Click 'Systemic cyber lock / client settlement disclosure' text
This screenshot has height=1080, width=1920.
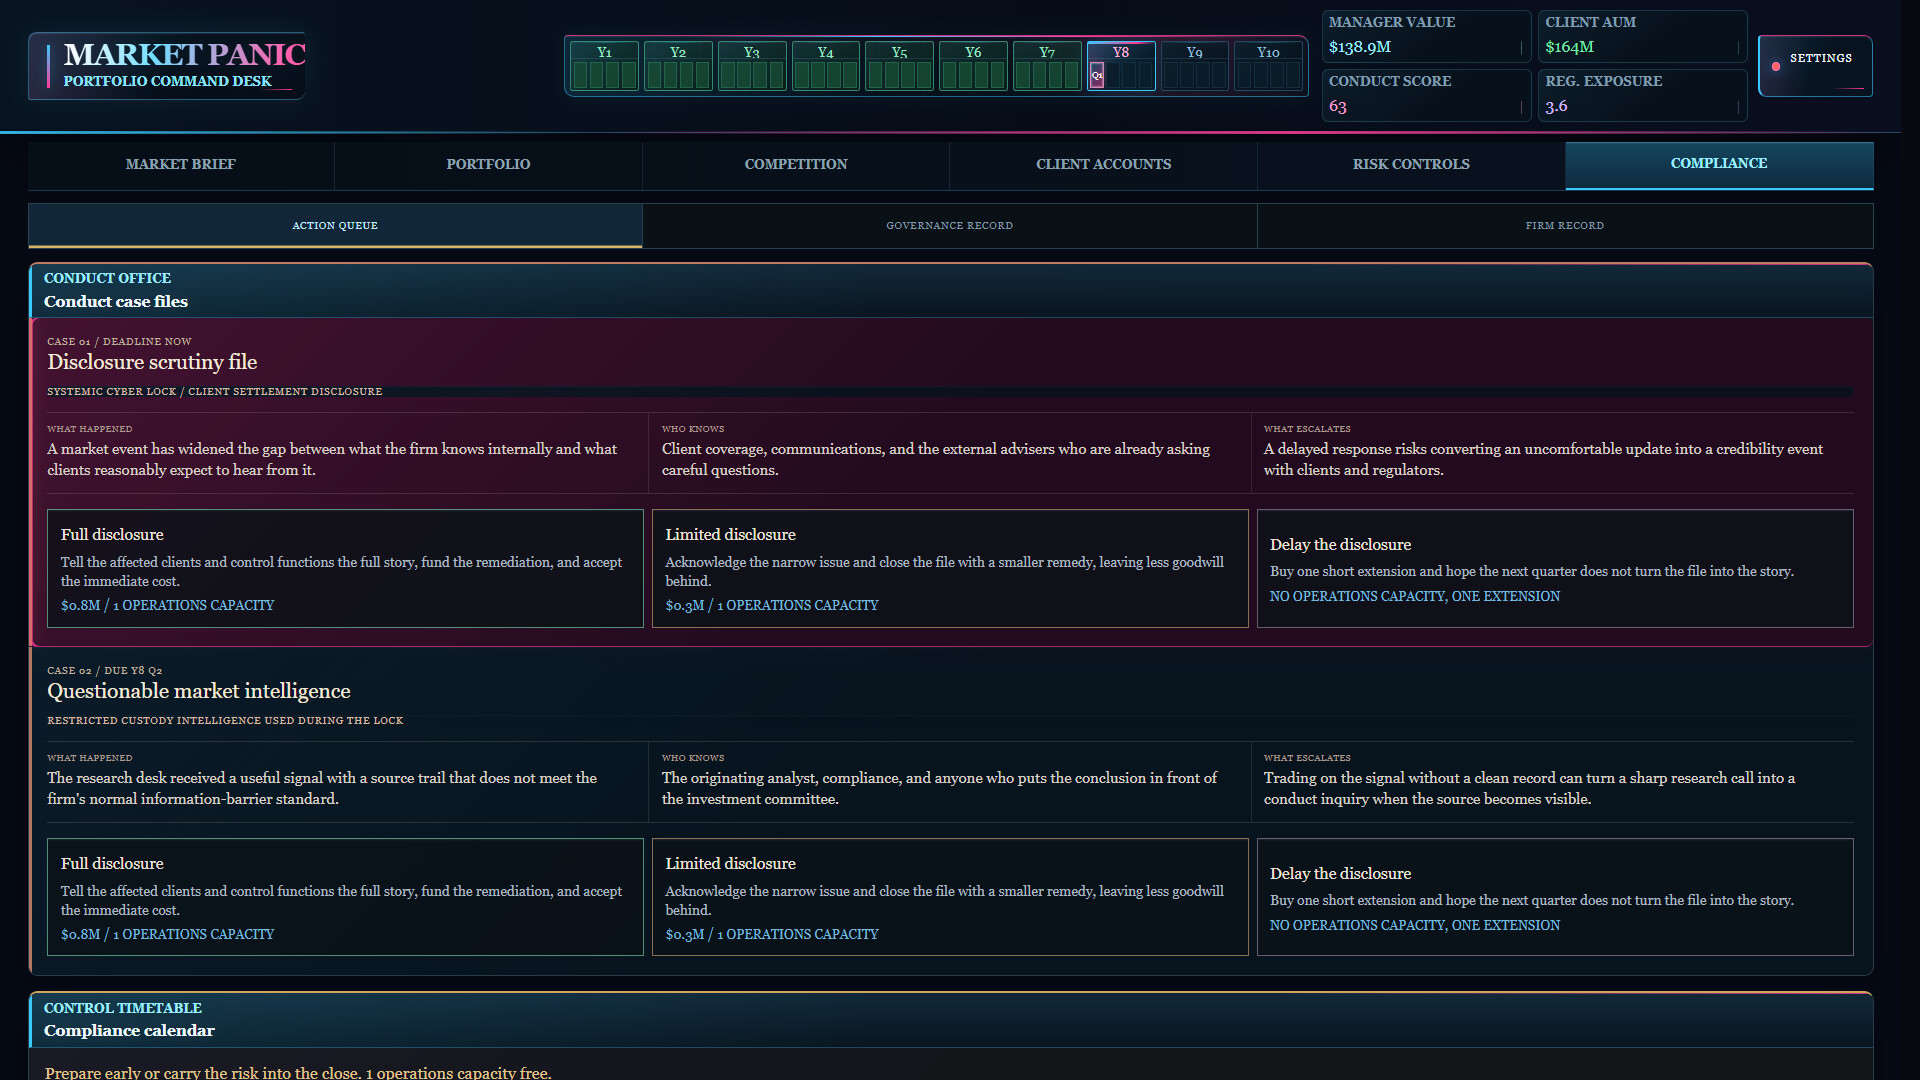tap(214, 392)
